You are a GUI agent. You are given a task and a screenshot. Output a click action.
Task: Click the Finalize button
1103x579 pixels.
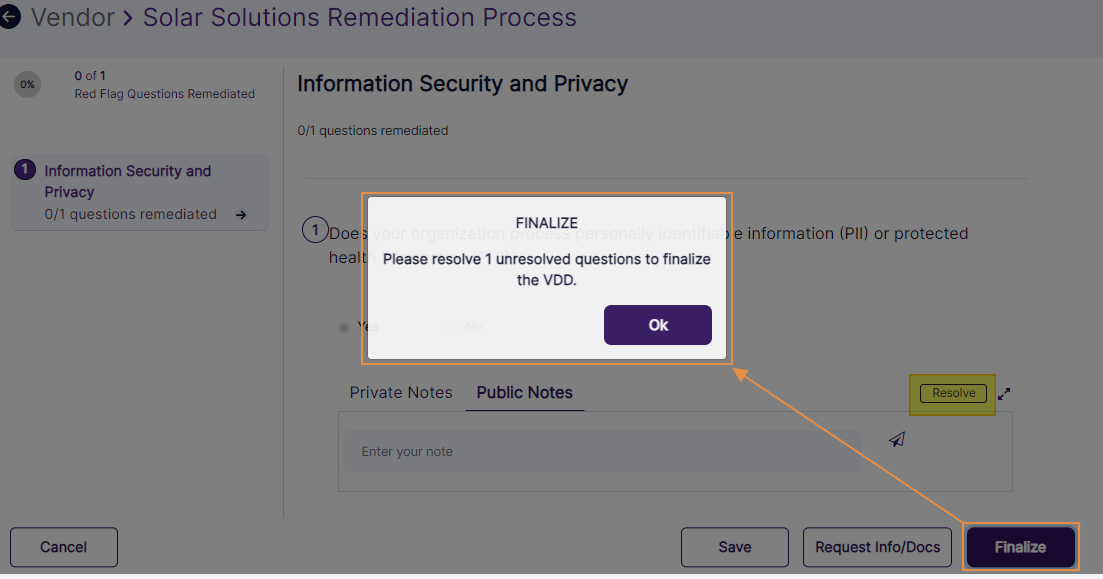(1020, 547)
